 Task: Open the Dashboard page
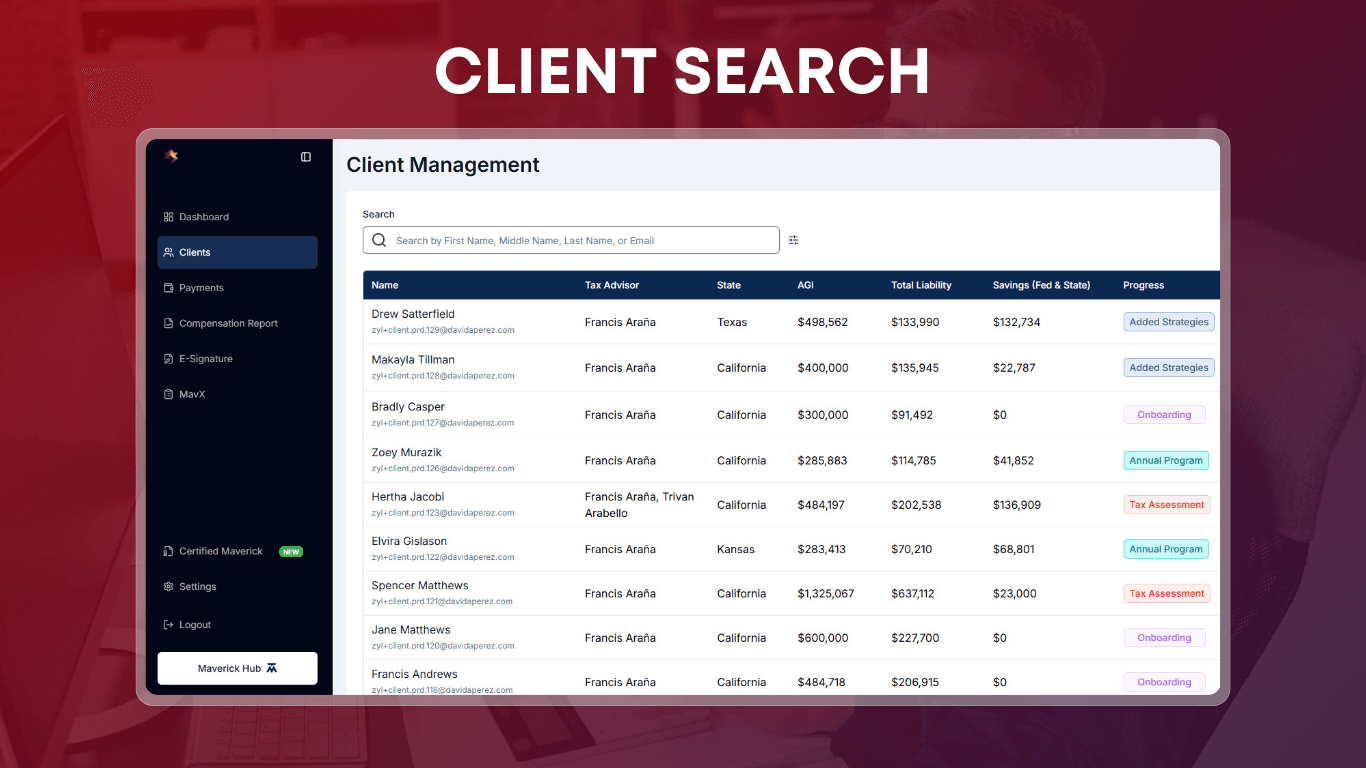[203, 217]
